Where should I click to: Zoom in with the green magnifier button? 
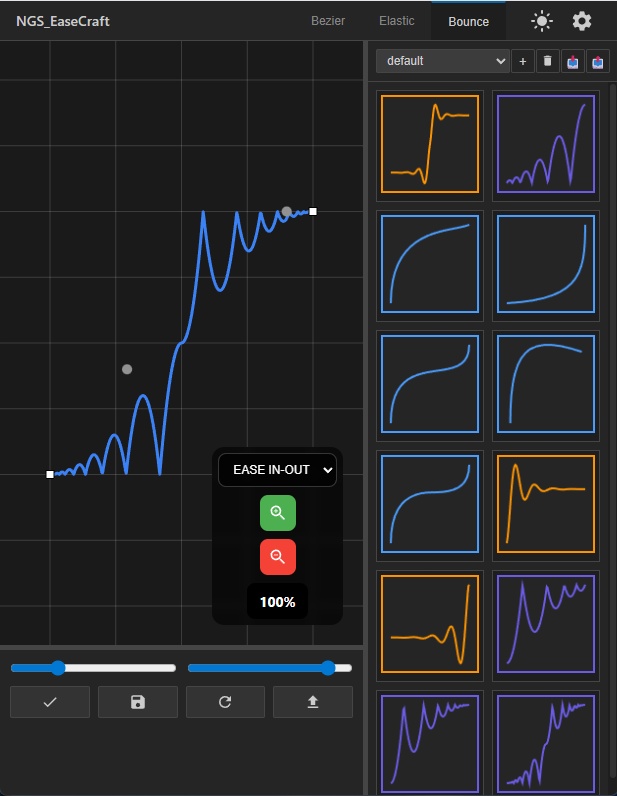pyautogui.click(x=278, y=513)
